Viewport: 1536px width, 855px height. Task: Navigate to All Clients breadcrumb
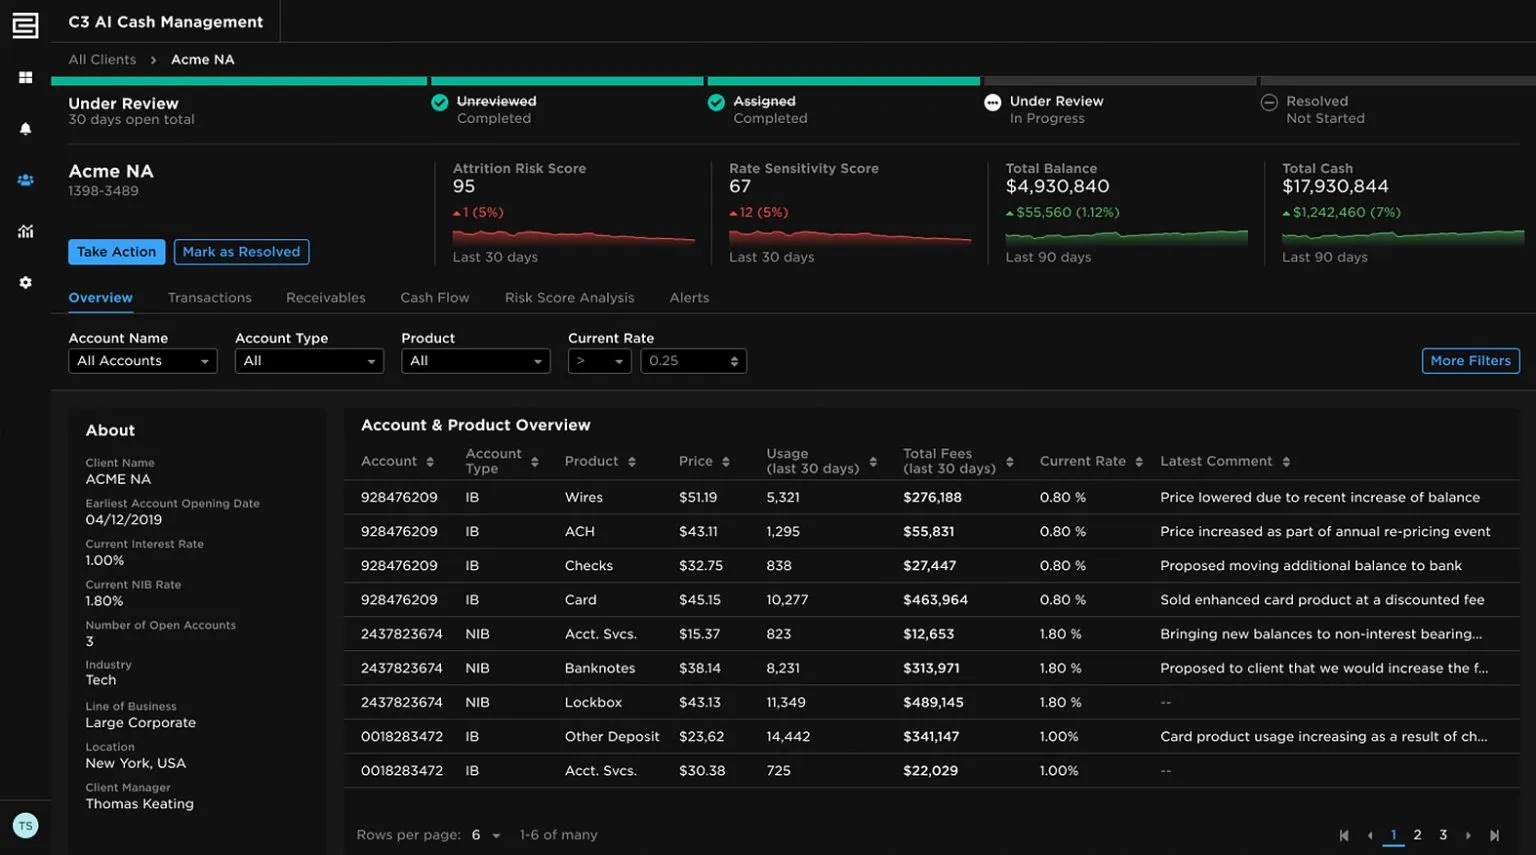pos(102,60)
